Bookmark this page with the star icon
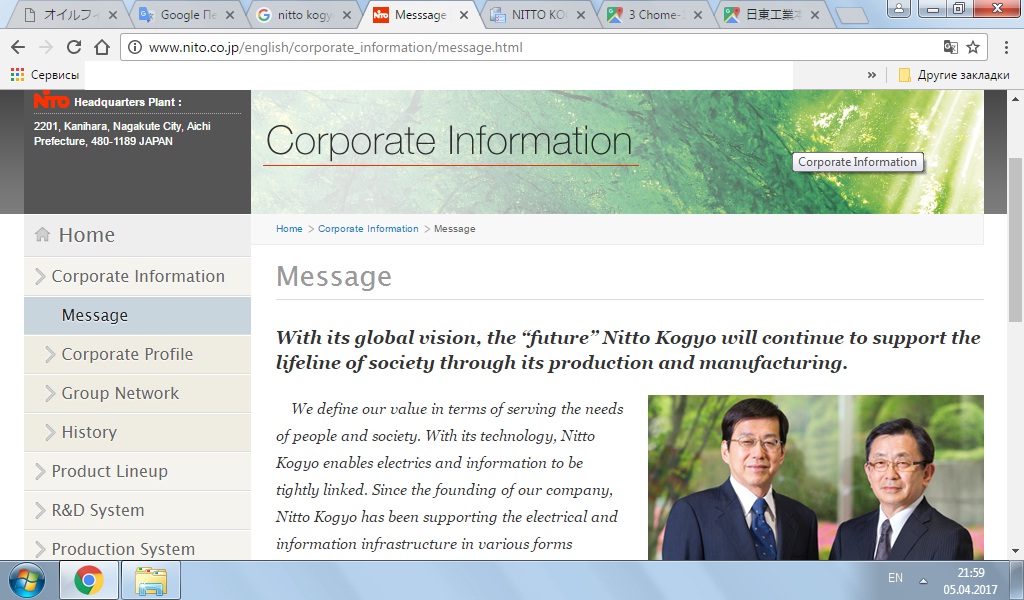This screenshot has height=600, width=1024. pos(973,47)
